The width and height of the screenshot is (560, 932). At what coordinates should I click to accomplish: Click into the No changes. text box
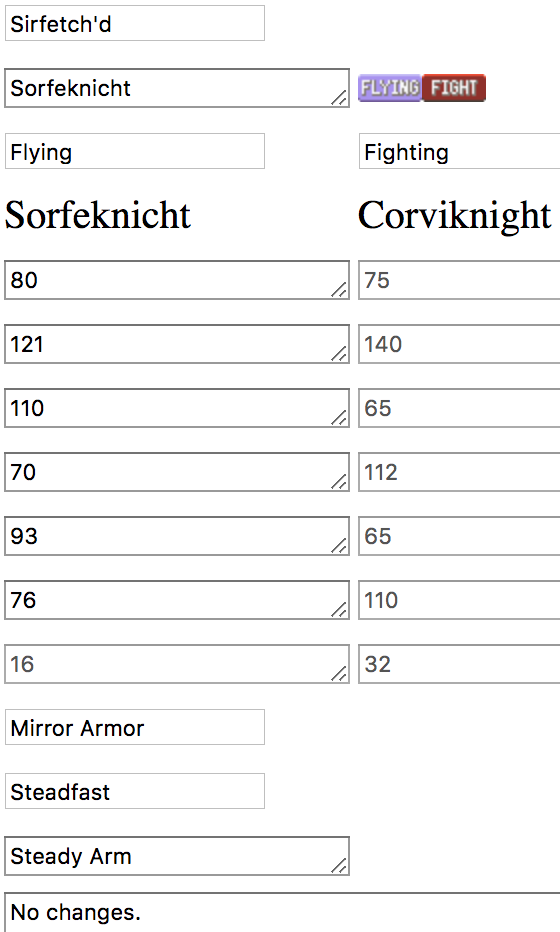(282, 912)
